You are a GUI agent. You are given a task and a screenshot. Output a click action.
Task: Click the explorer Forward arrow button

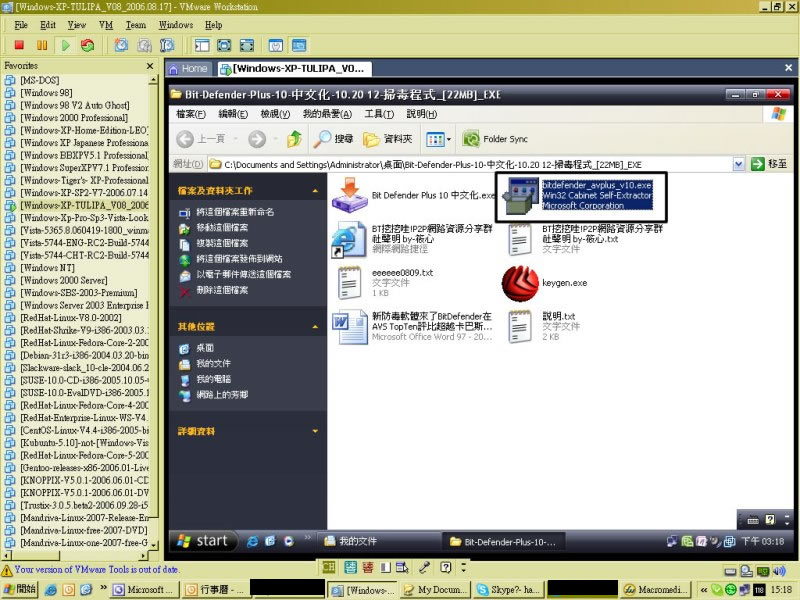[257, 139]
